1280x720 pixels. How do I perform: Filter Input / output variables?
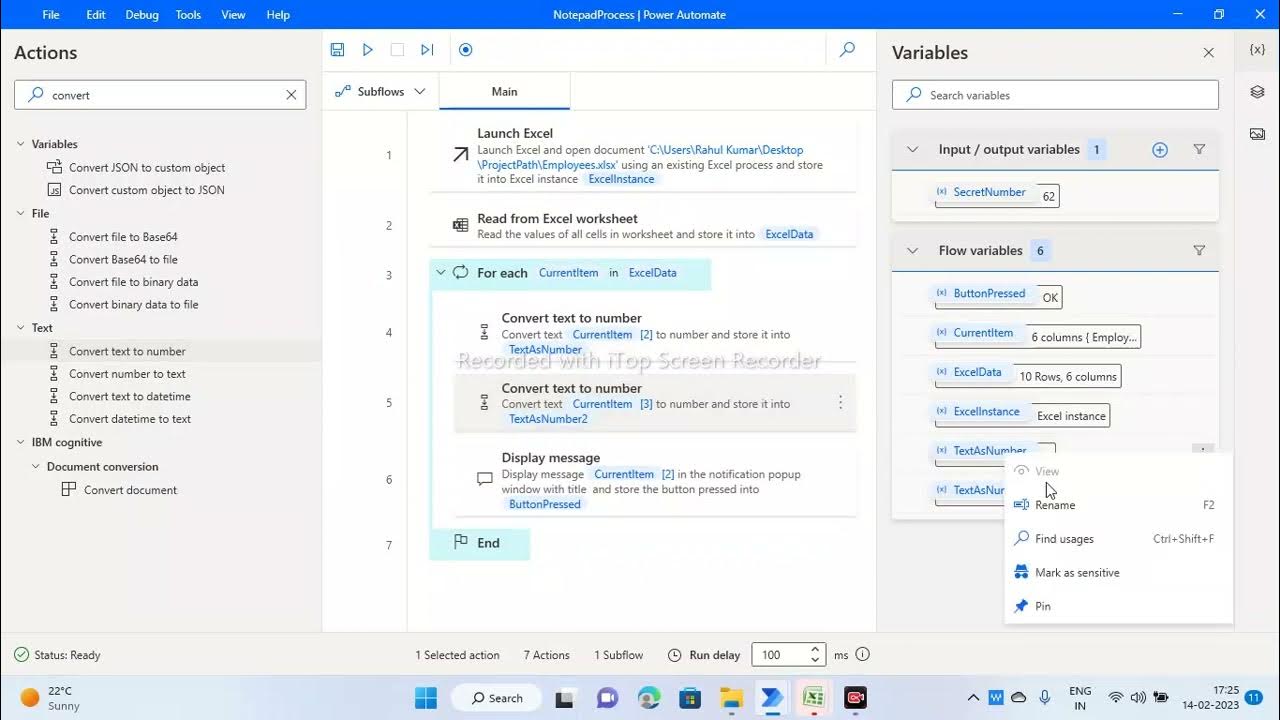click(1199, 150)
